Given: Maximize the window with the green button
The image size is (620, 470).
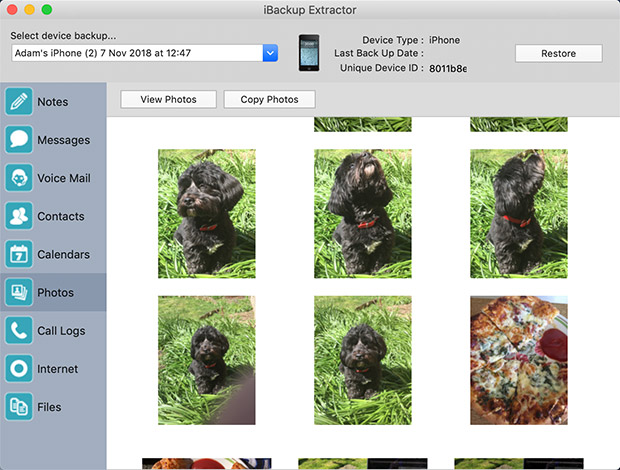Looking at the screenshot, I should click(47, 9).
